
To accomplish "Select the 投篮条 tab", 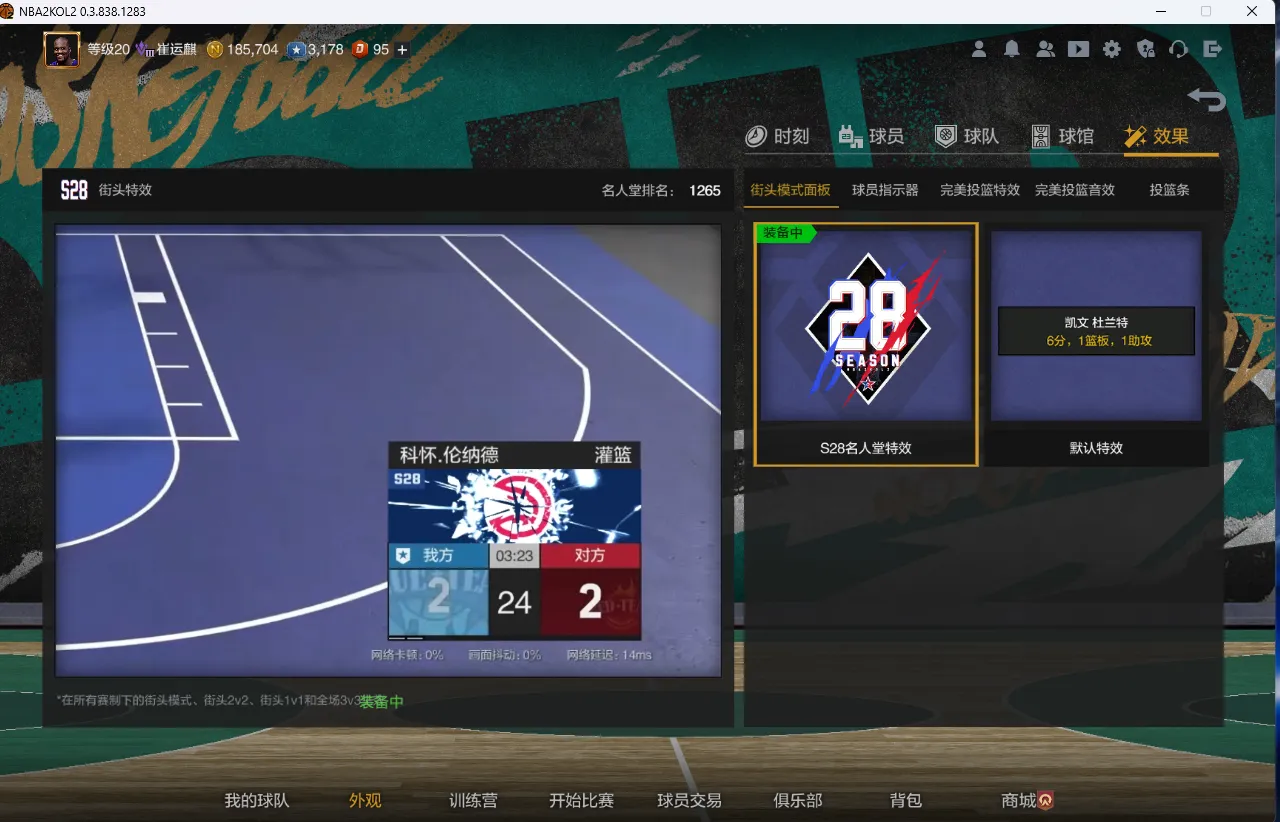I will point(1169,190).
